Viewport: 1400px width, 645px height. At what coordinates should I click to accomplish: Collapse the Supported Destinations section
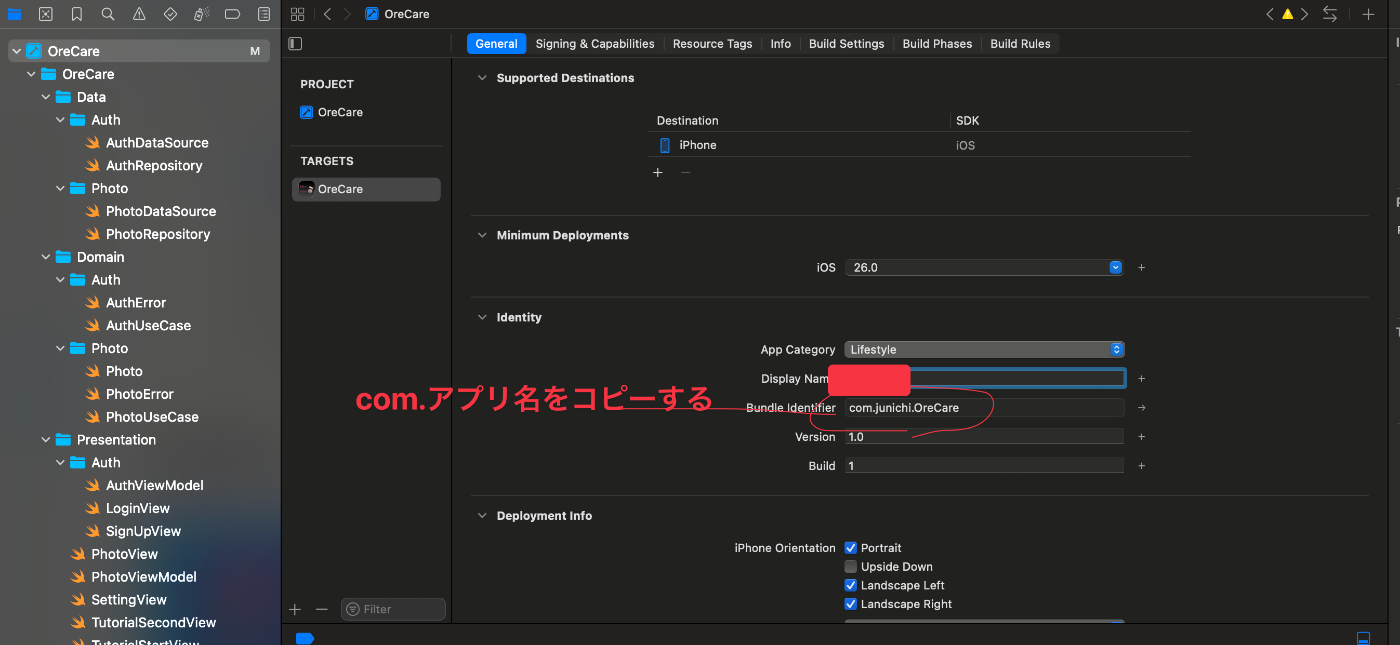click(x=482, y=78)
